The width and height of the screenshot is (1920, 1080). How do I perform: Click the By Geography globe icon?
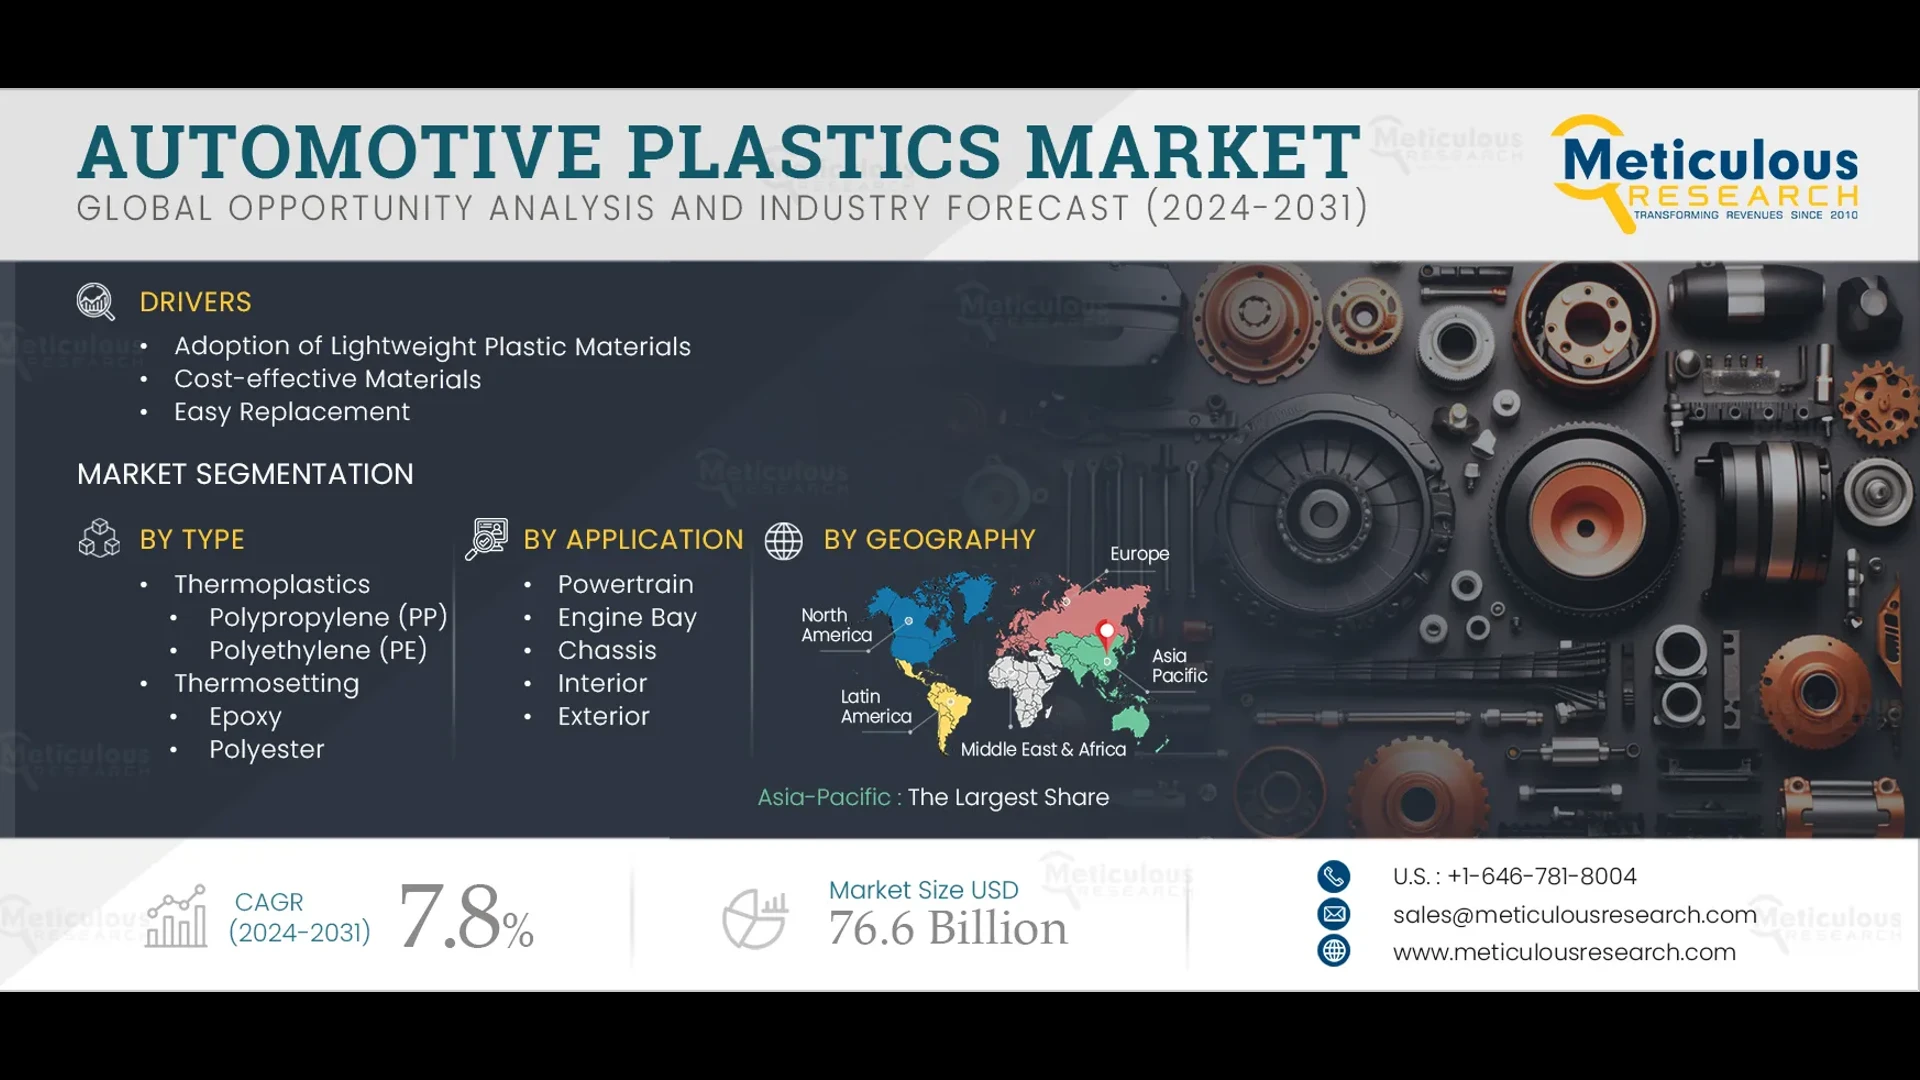point(785,541)
